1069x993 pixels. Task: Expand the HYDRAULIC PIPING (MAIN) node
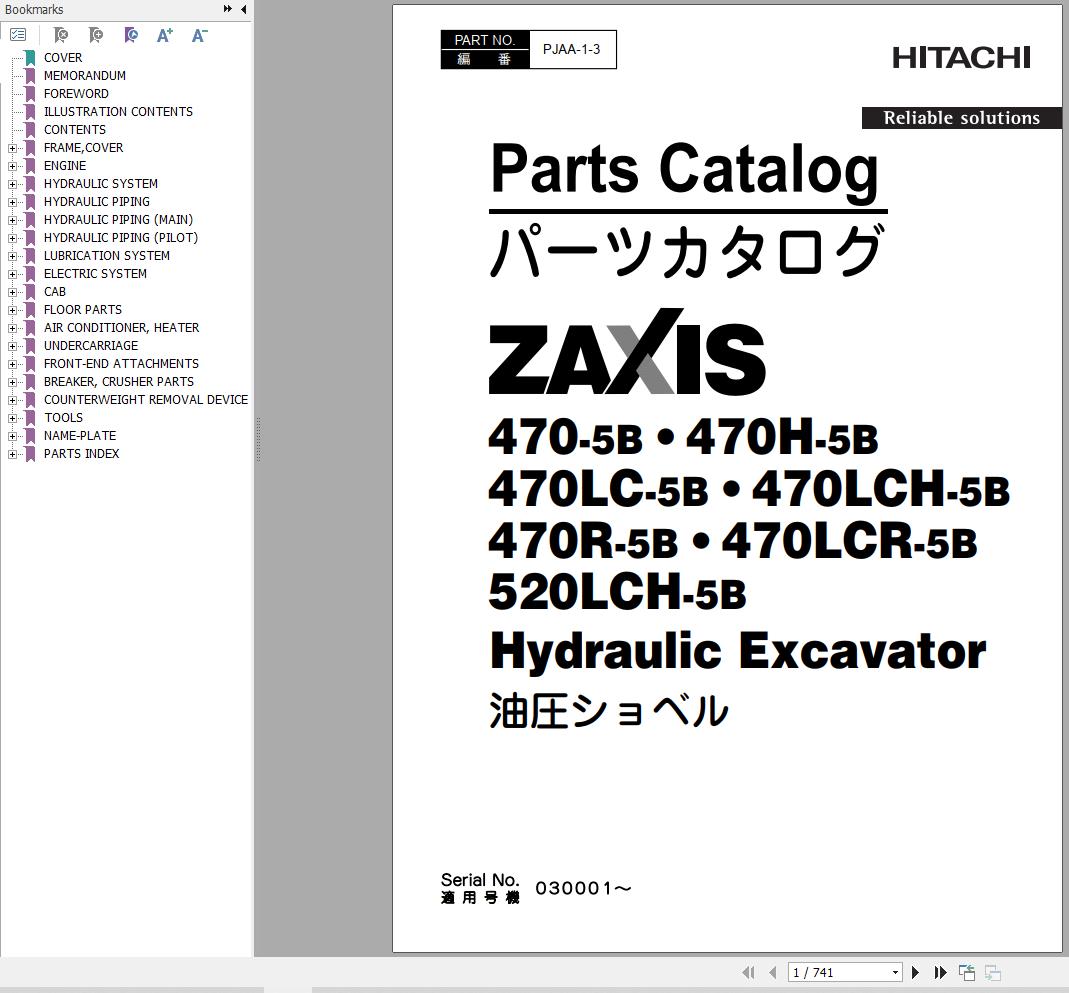pyautogui.click(x=12, y=220)
